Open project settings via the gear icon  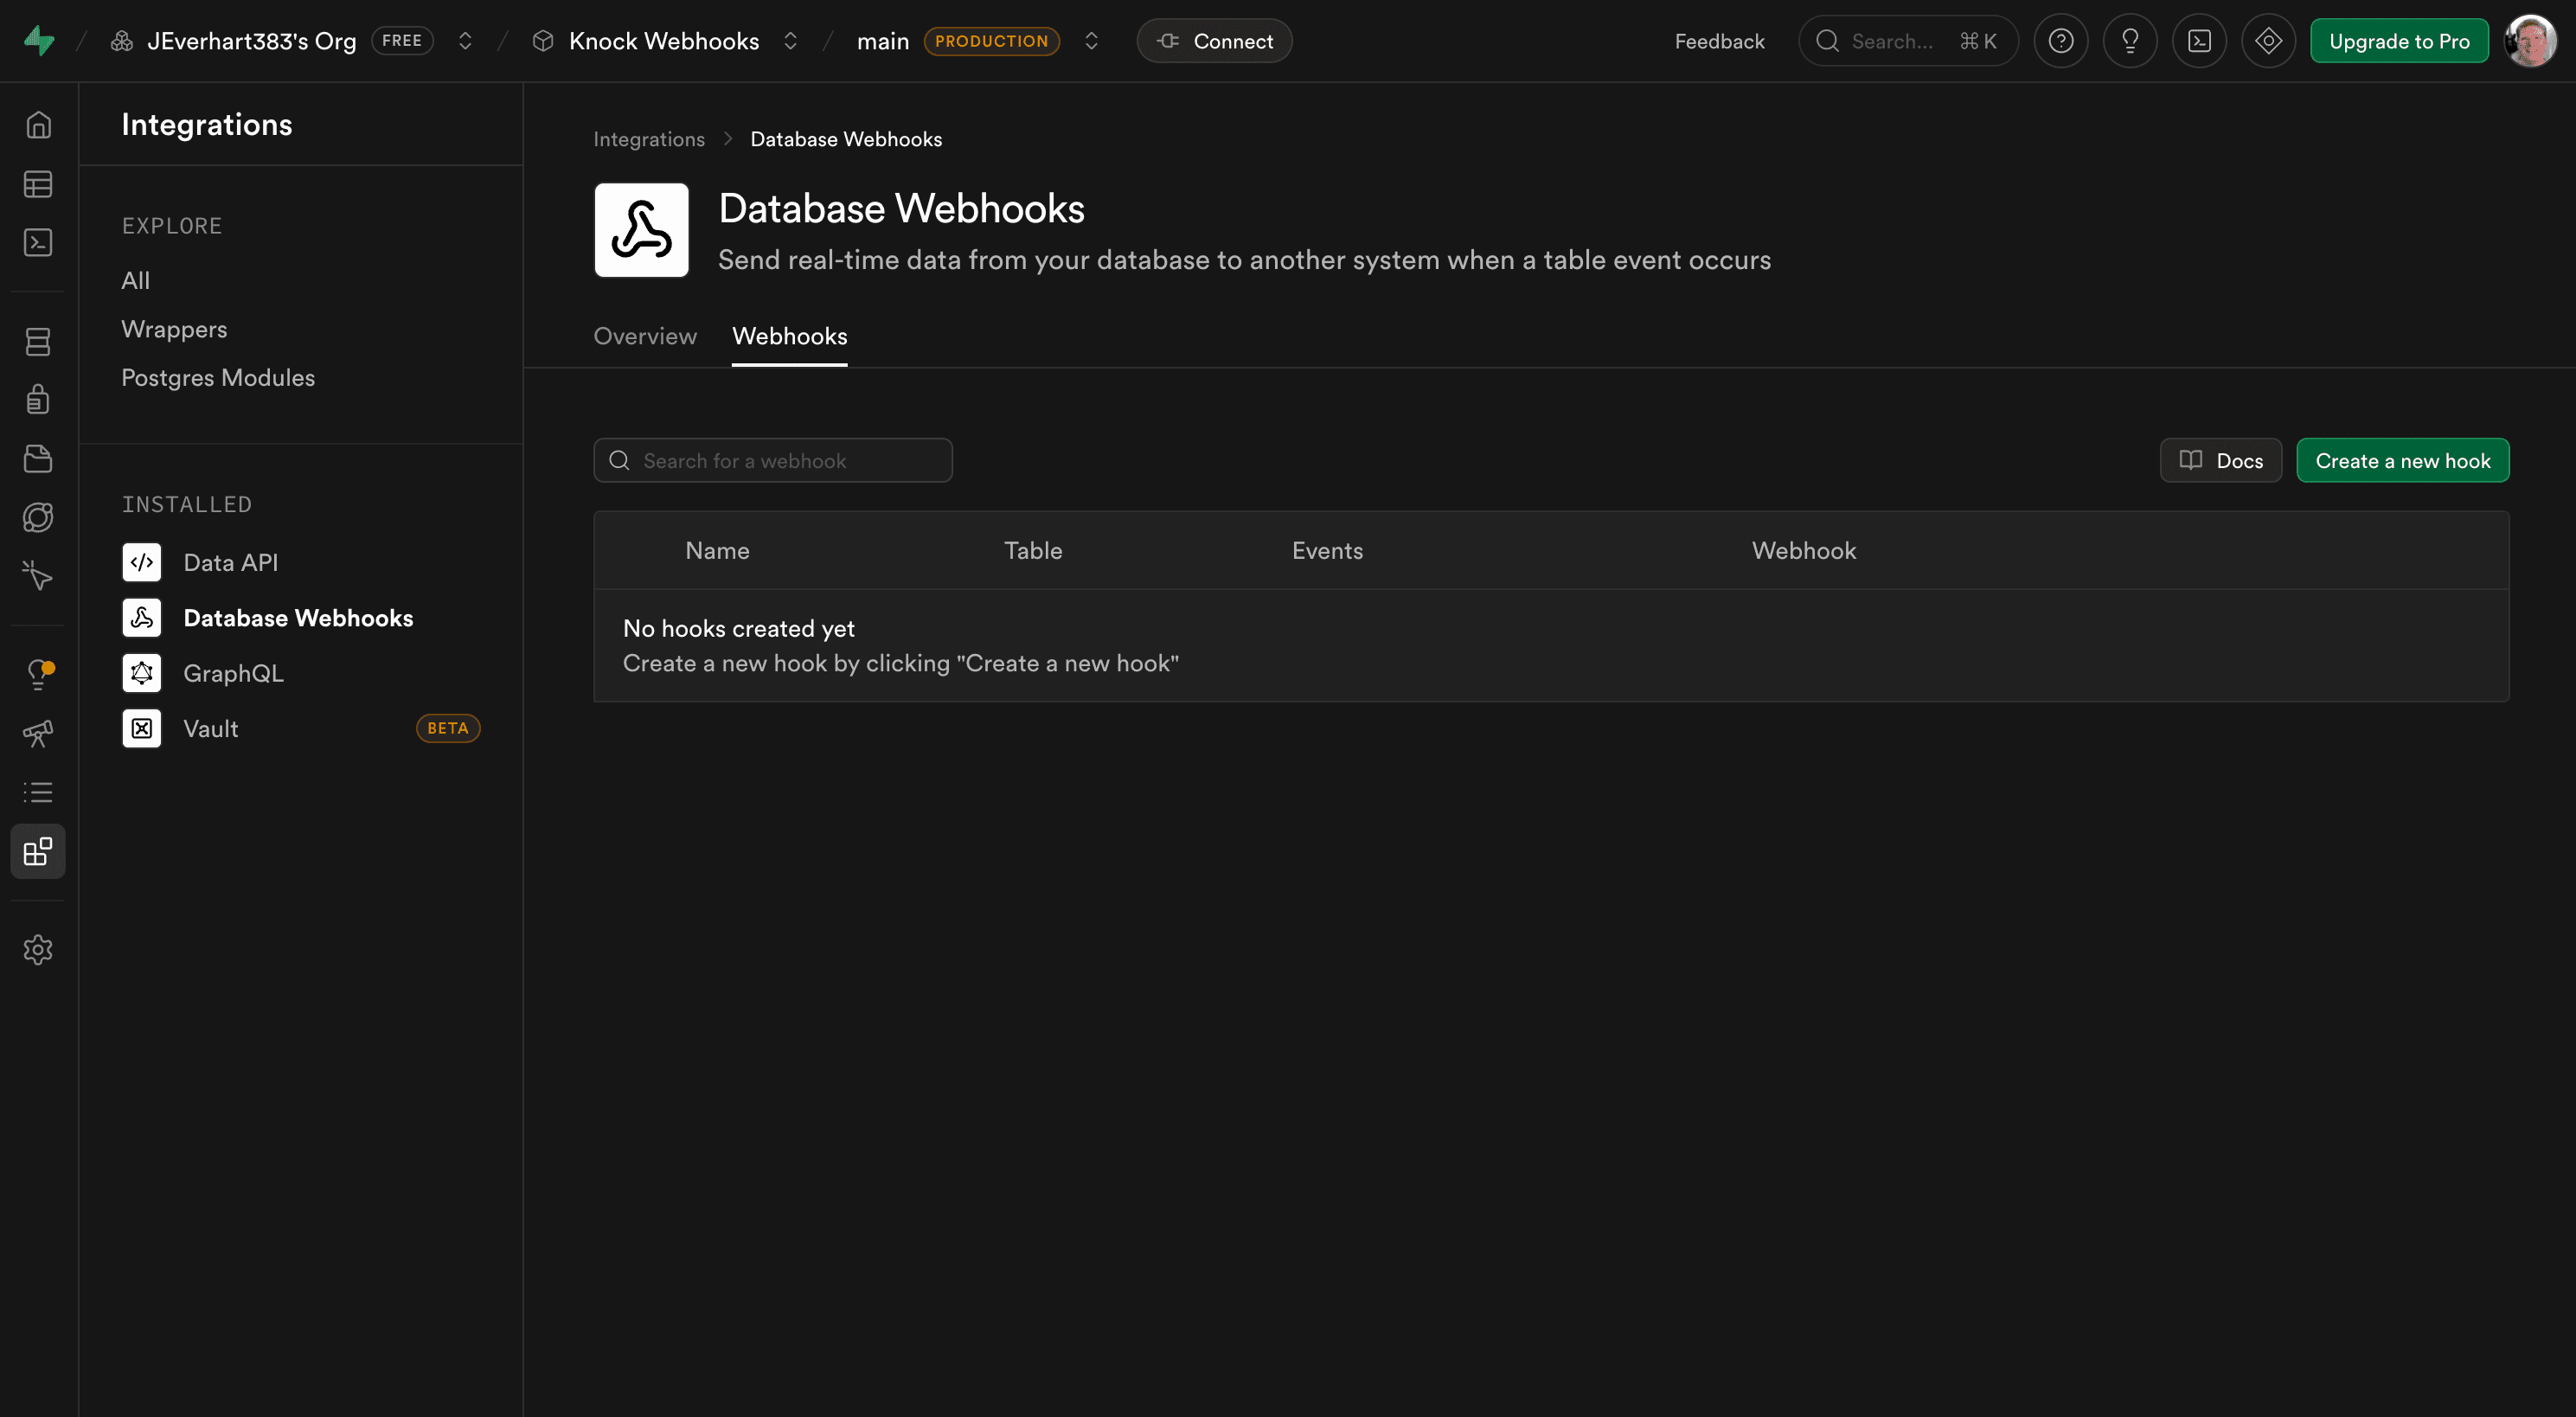pos(38,950)
